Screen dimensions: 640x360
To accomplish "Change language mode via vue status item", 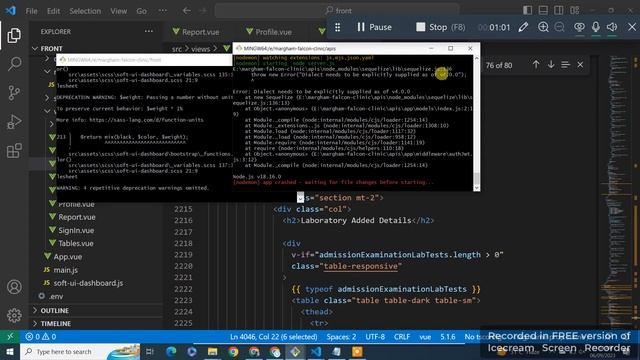I will tap(425, 337).
